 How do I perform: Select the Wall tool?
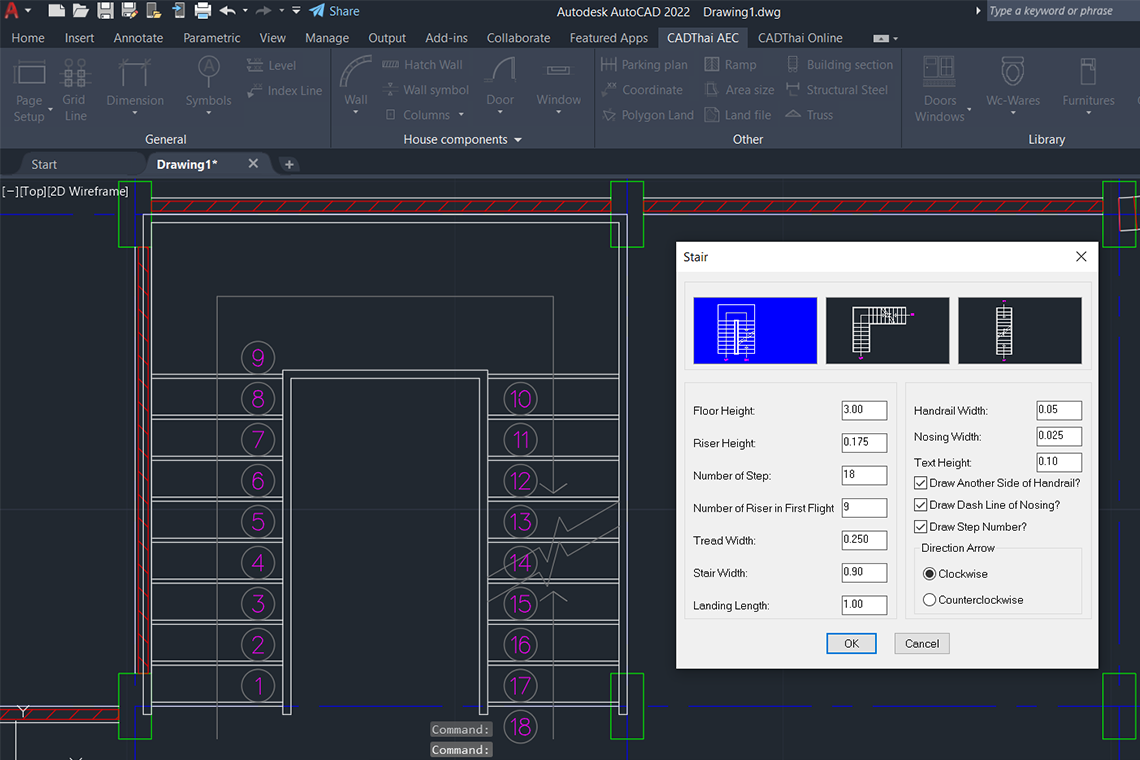tap(356, 84)
